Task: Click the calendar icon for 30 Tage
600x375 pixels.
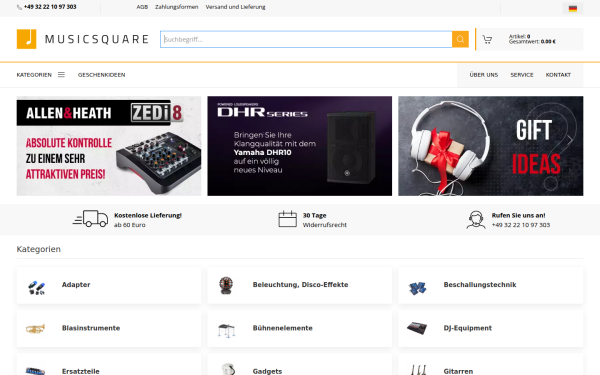Action: [x=287, y=219]
